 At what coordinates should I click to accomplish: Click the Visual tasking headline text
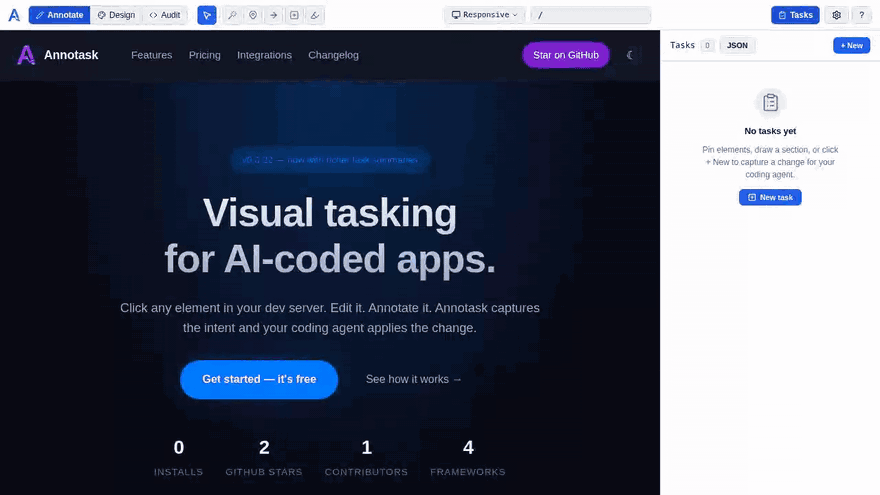click(330, 236)
